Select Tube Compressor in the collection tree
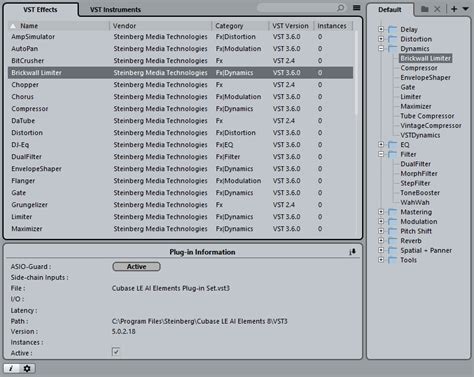This screenshot has height=377, width=474. tap(427, 116)
